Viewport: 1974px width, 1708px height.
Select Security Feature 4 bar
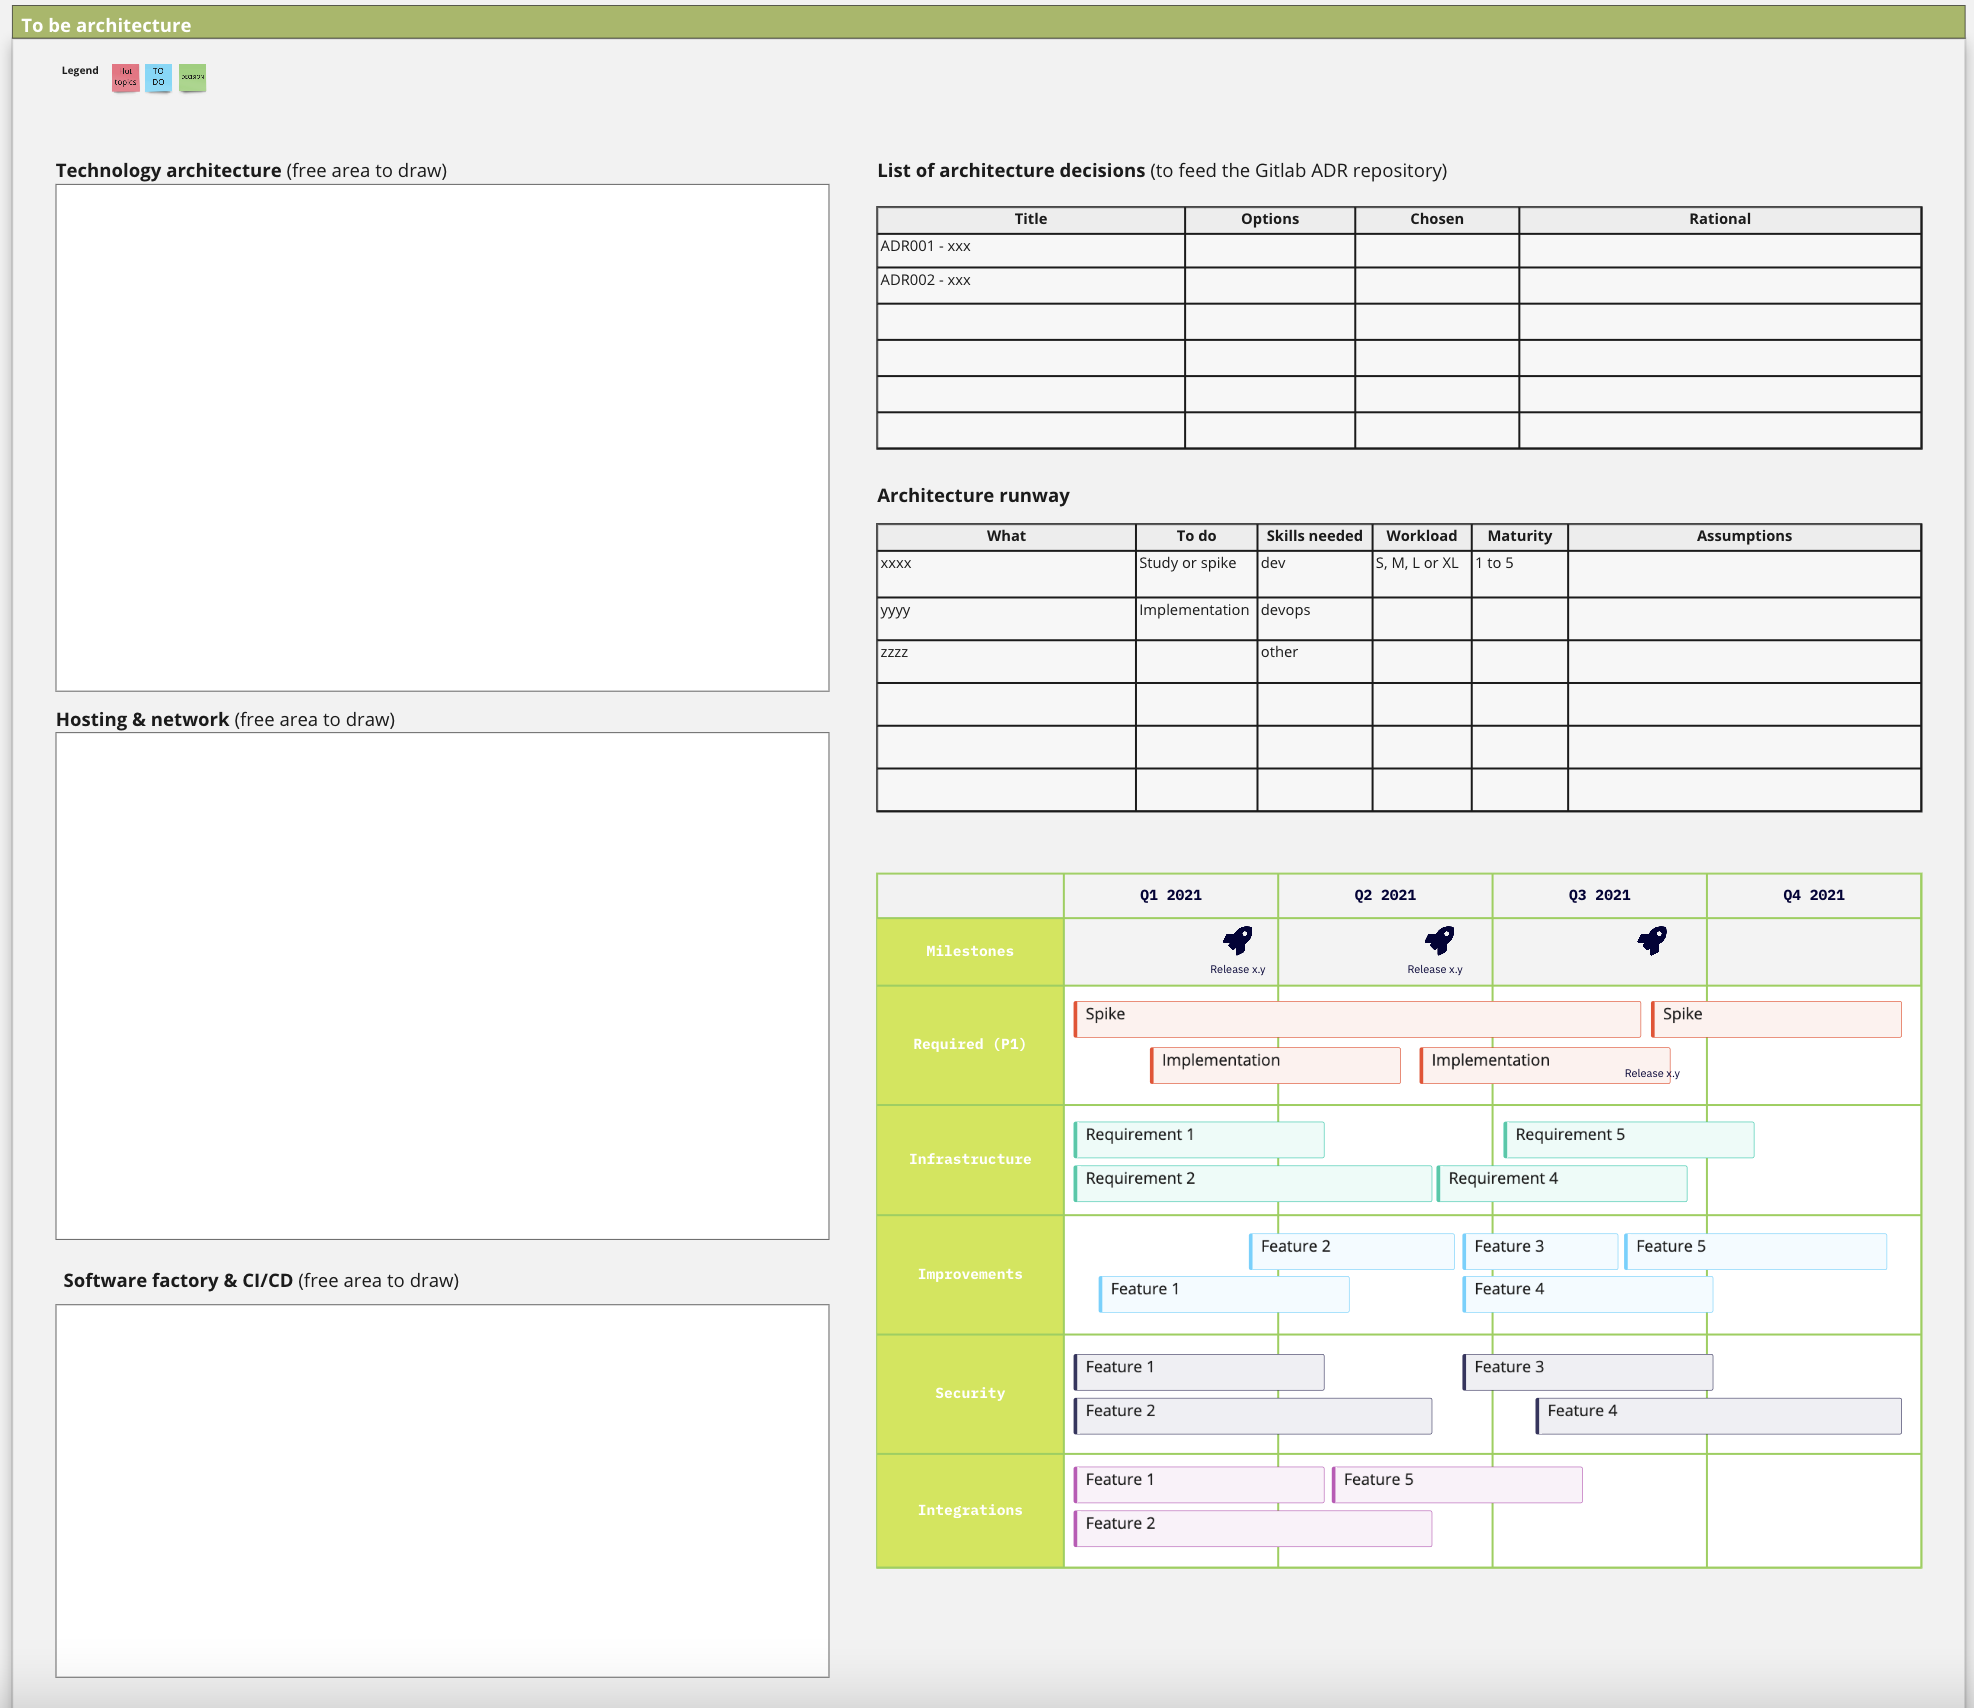pyautogui.click(x=1718, y=1415)
